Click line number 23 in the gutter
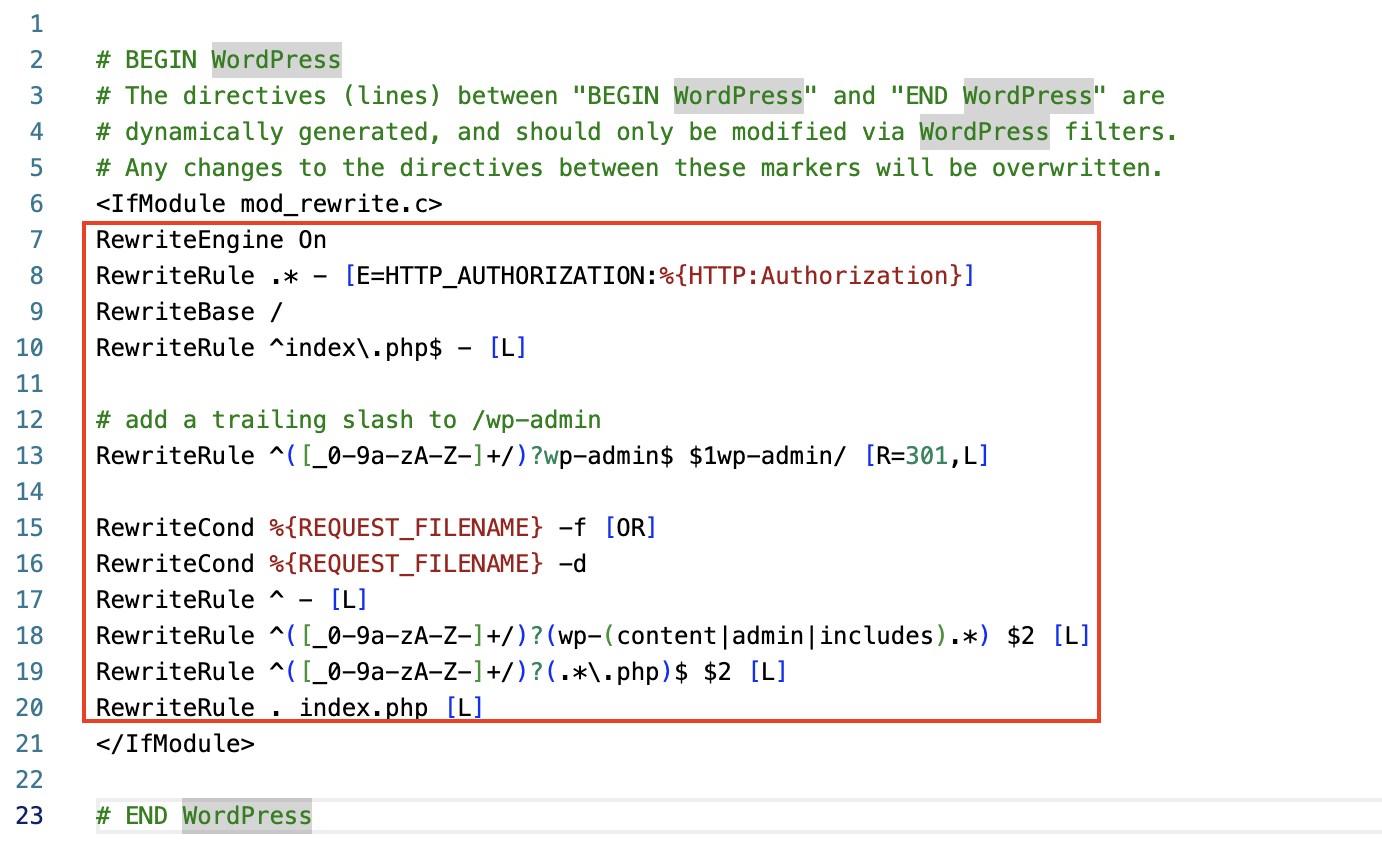The image size is (1382, 856). [30, 816]
